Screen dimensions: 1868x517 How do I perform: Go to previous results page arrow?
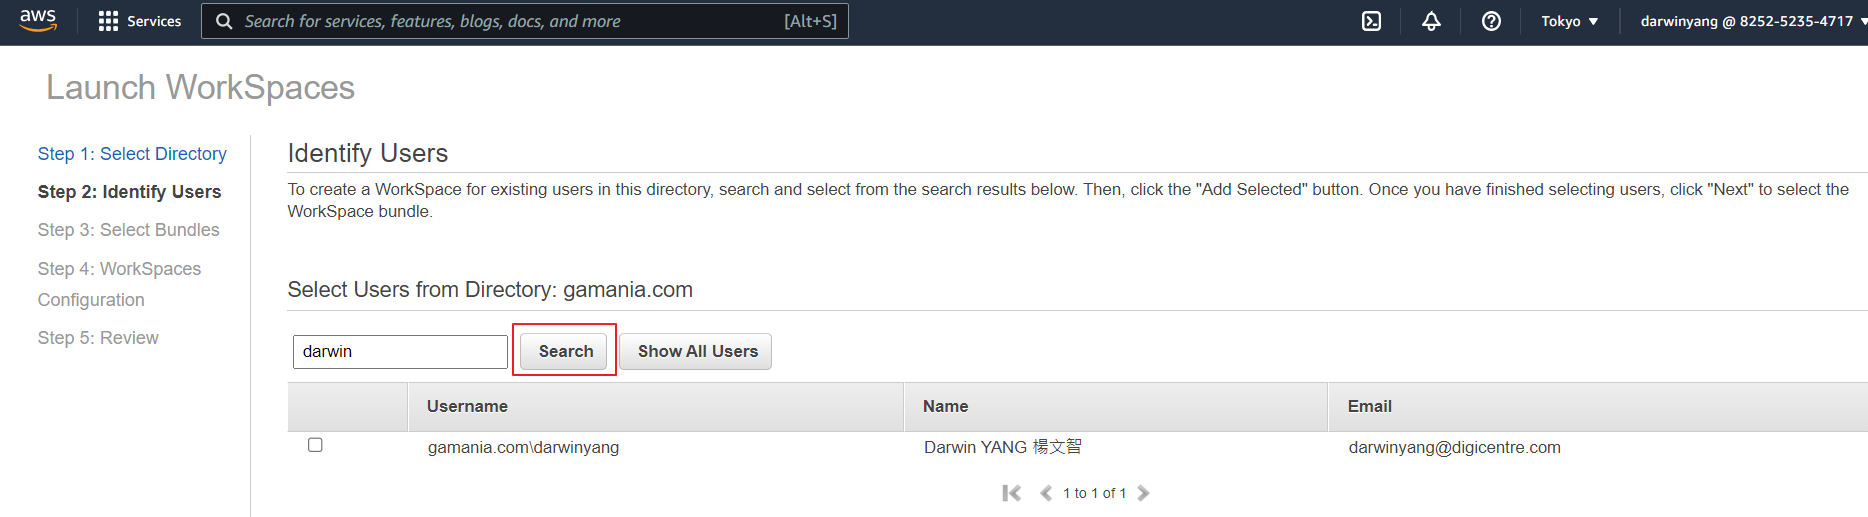pyautogui.click(x=1046, y=493)
